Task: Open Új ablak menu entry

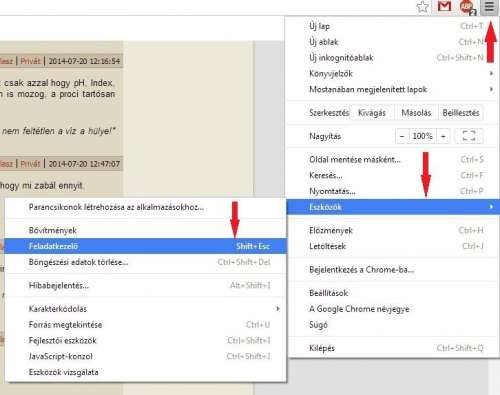Action: pyautogui.click(x=393, y=42)
